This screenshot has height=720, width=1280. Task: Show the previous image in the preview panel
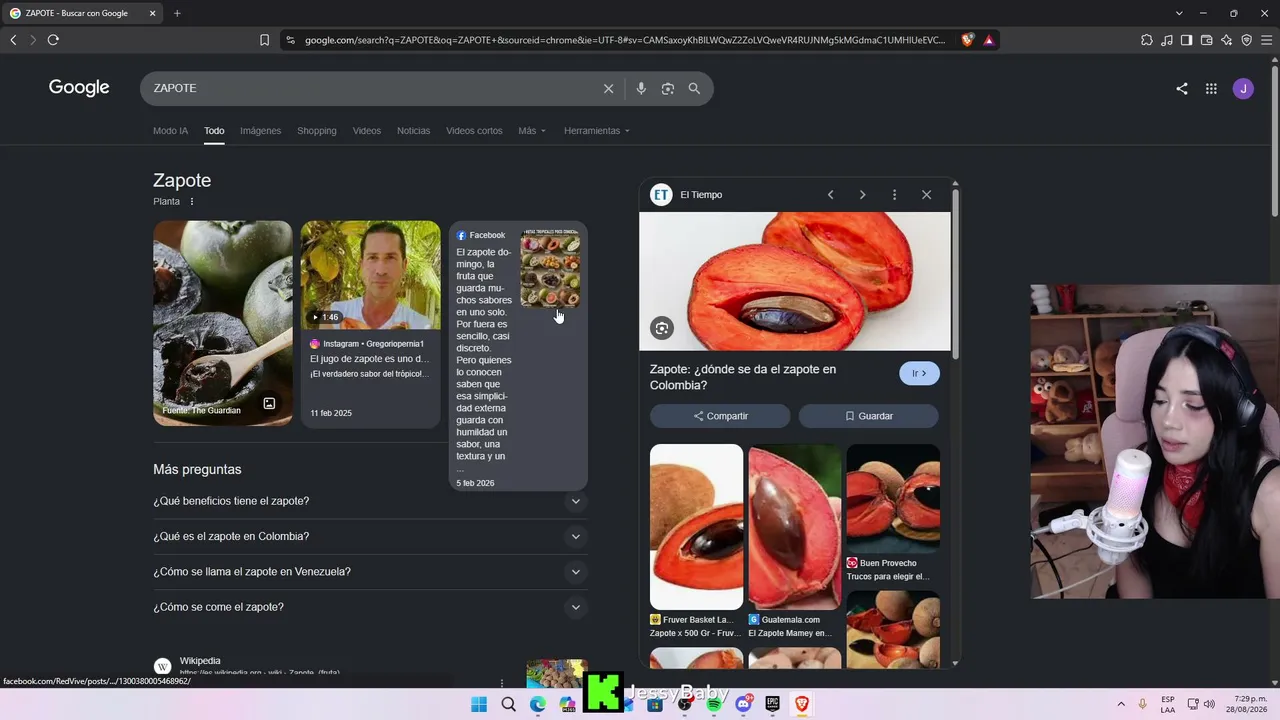830,195
